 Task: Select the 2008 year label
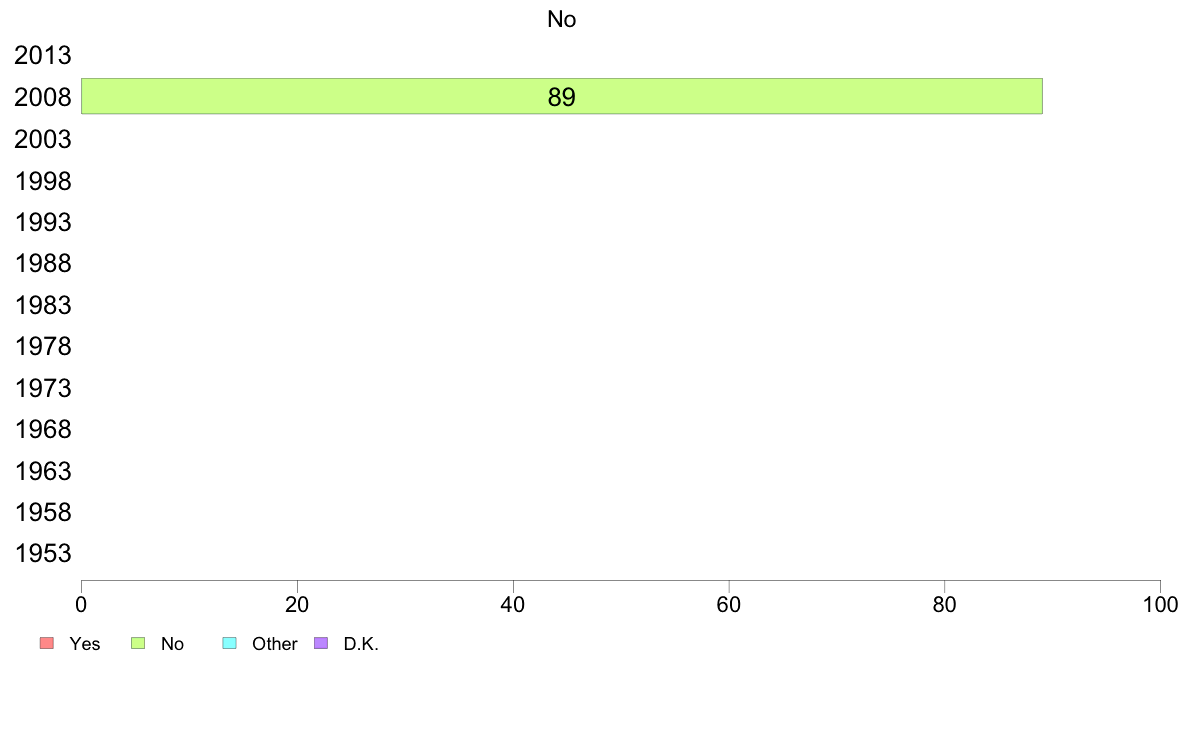[42, 97]
